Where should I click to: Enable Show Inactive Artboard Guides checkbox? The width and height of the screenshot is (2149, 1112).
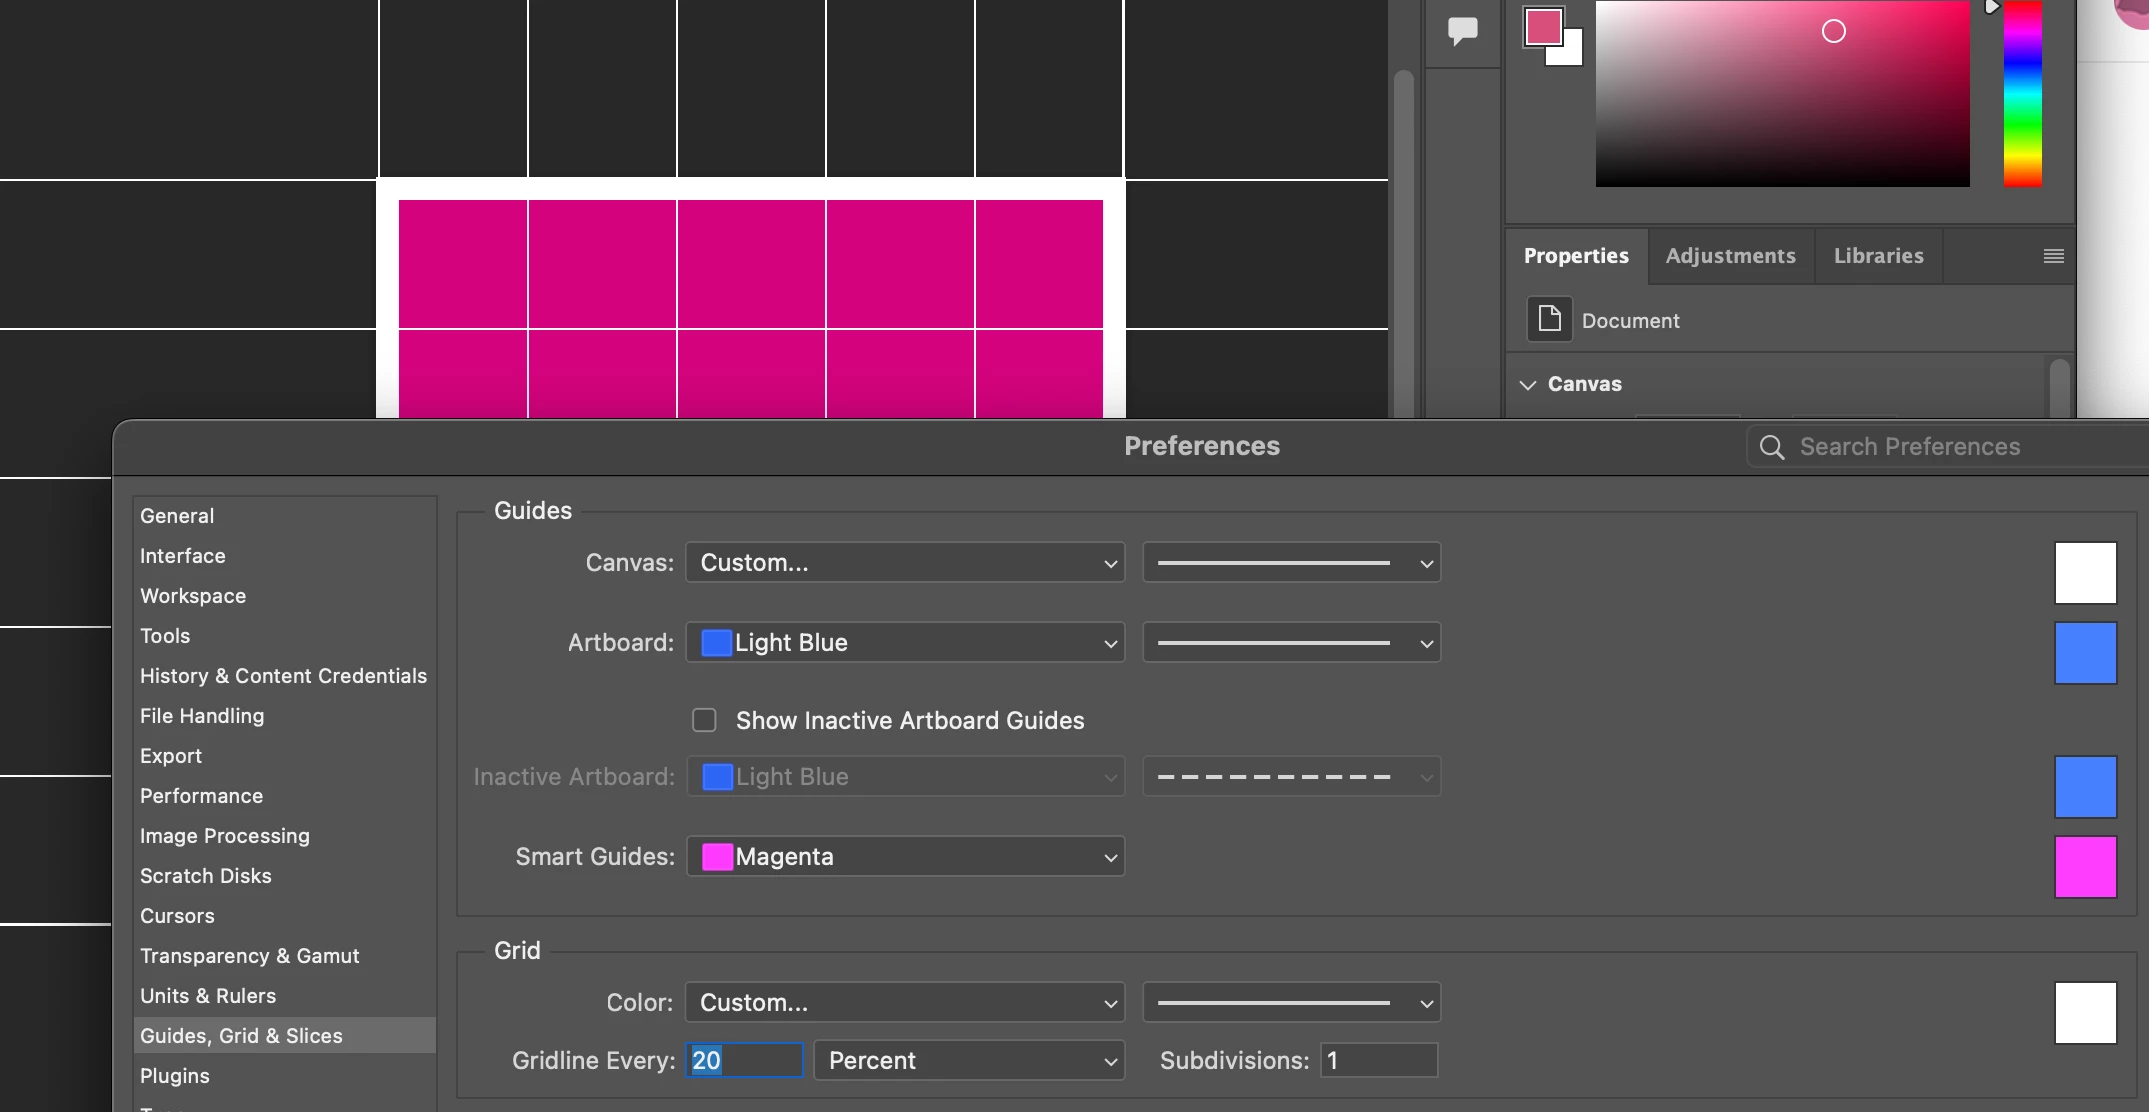[704, 720]
